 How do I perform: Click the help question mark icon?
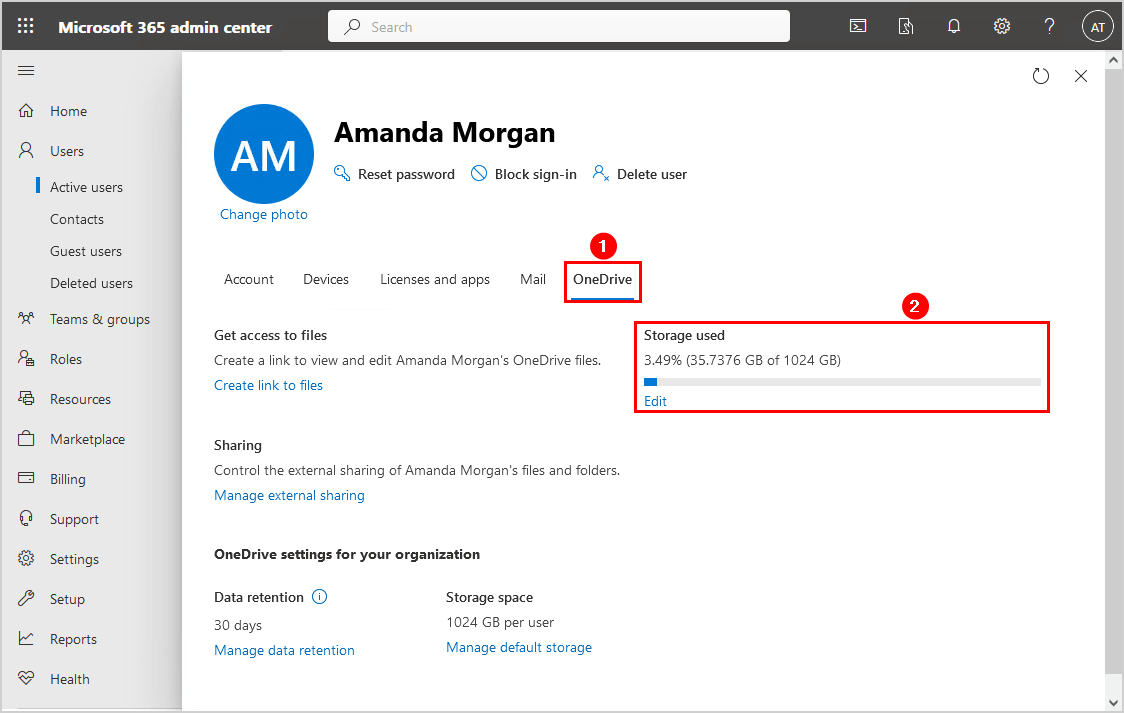[x=1049, y=27]
